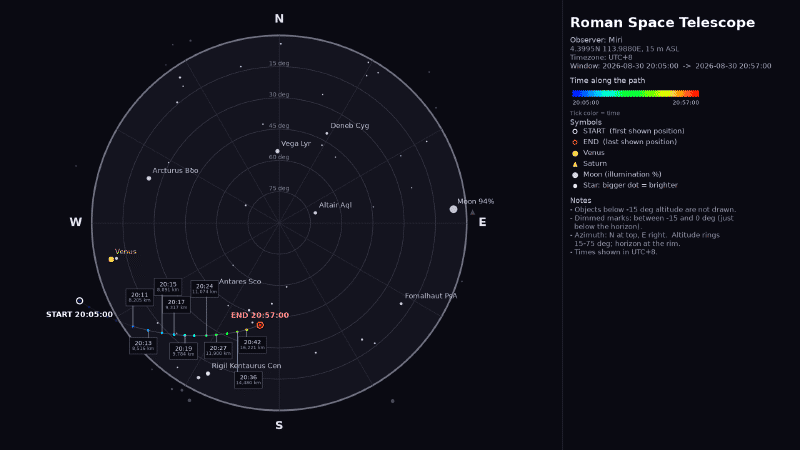This screenshot has height=450, width=800.
Task: Click the Altair Aql star dot
Action: [315, 213]
